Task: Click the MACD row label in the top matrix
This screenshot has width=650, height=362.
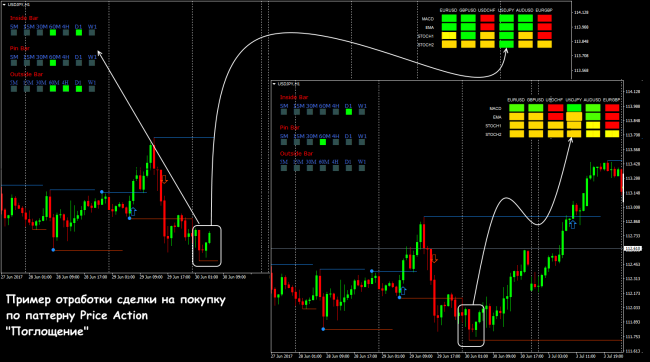Action: (x=428, y=19)
